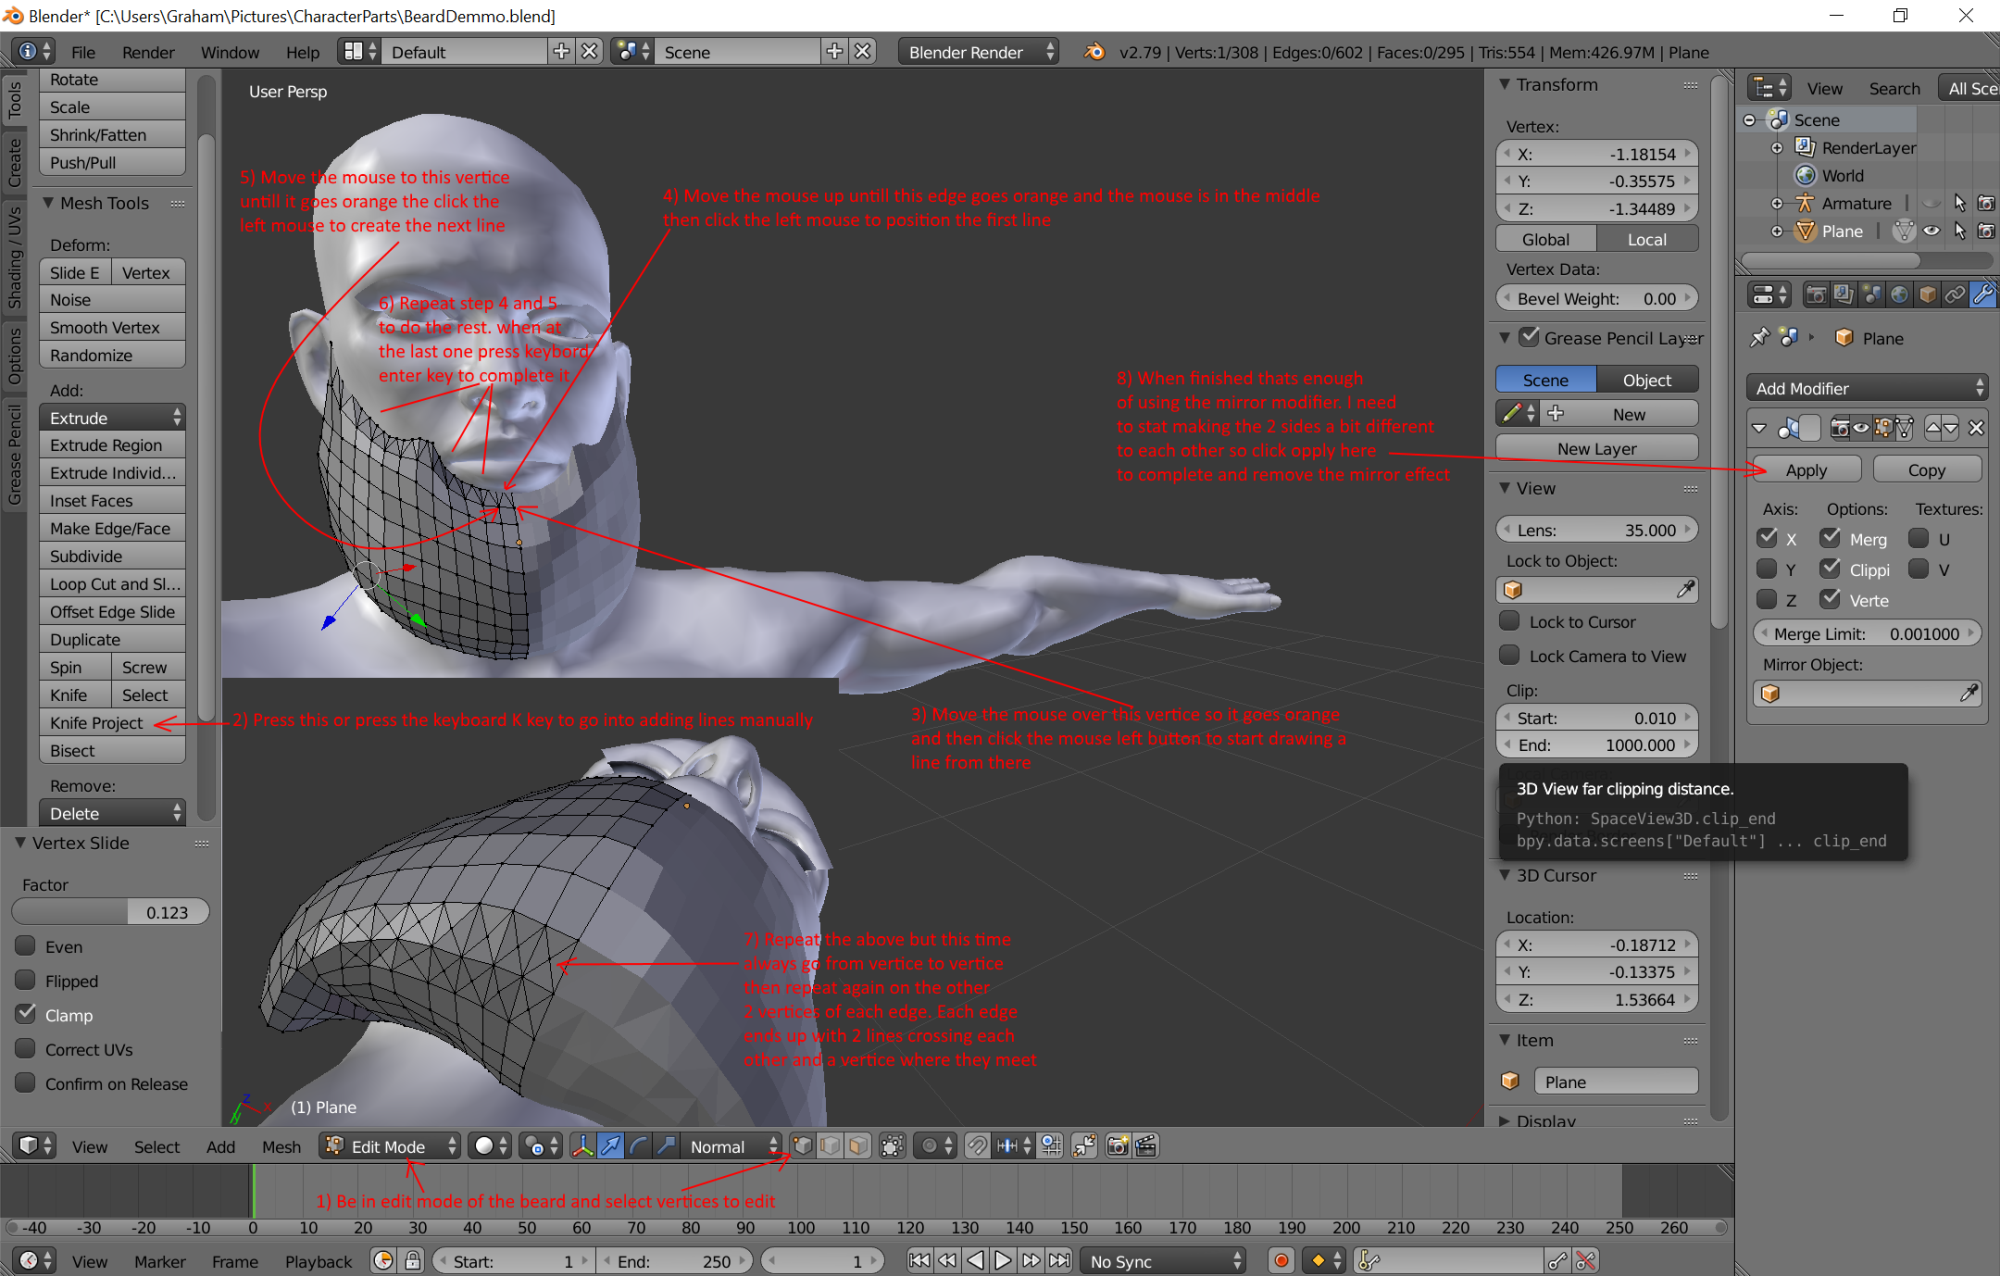Viewport: 2000px width, 1276px height.
Task: Open the No Sync playback dropdown
Action: [x=1164, y=1261]
